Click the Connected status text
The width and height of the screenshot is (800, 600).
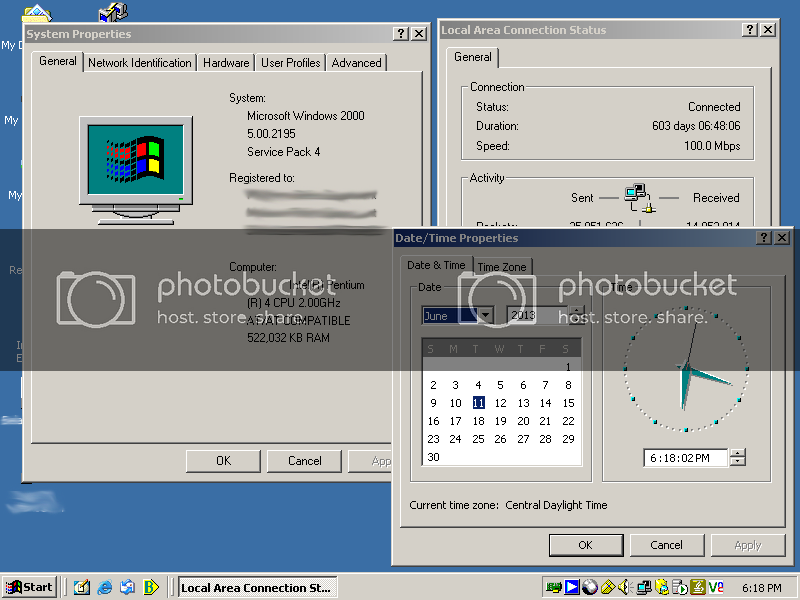pyautogui.click(x=714, y=107)
